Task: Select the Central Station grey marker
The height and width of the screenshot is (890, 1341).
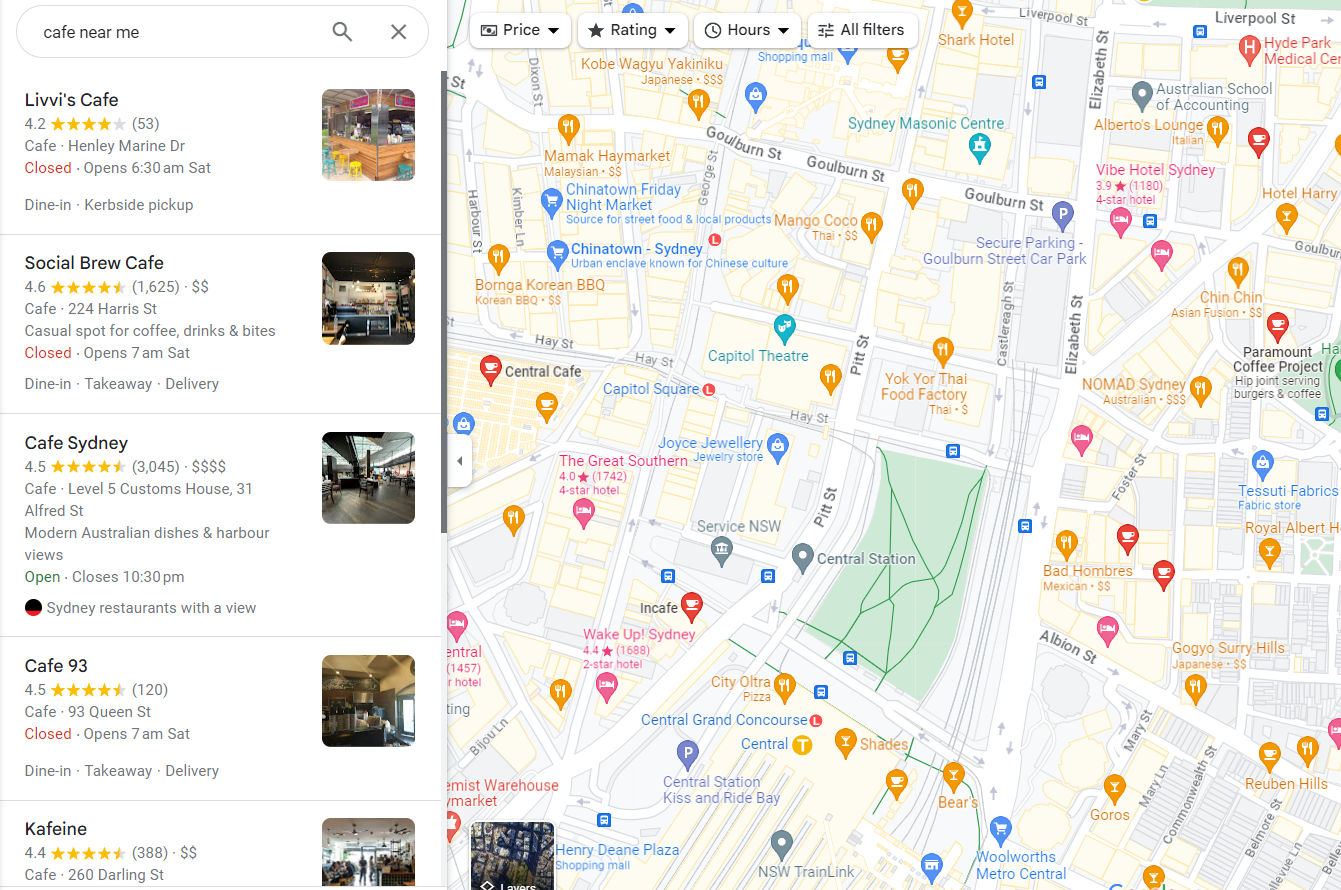Action: 802,558
